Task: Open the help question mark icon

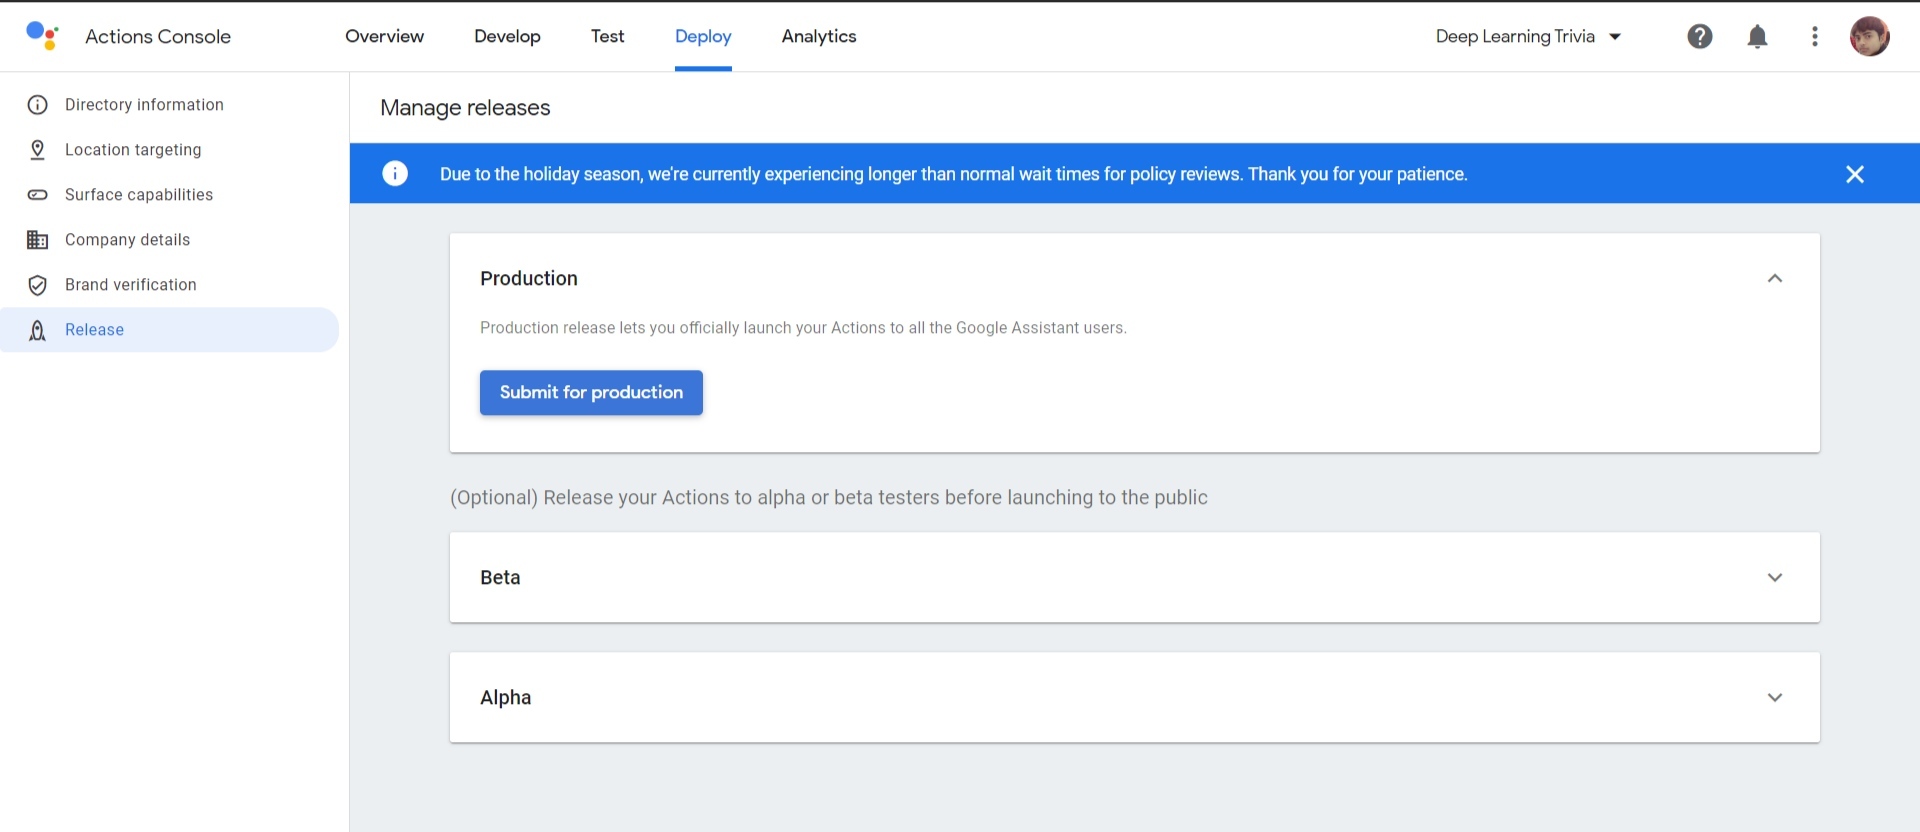Action: [1700, 37]
